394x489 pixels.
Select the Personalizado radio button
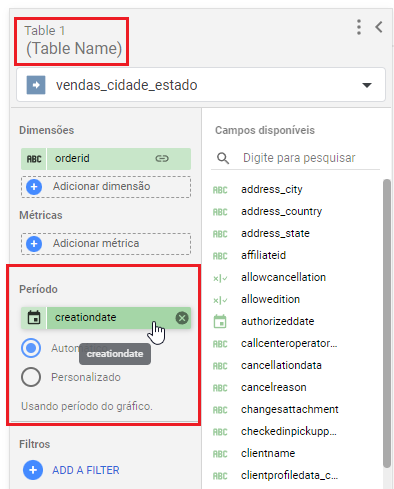point(31,377)
